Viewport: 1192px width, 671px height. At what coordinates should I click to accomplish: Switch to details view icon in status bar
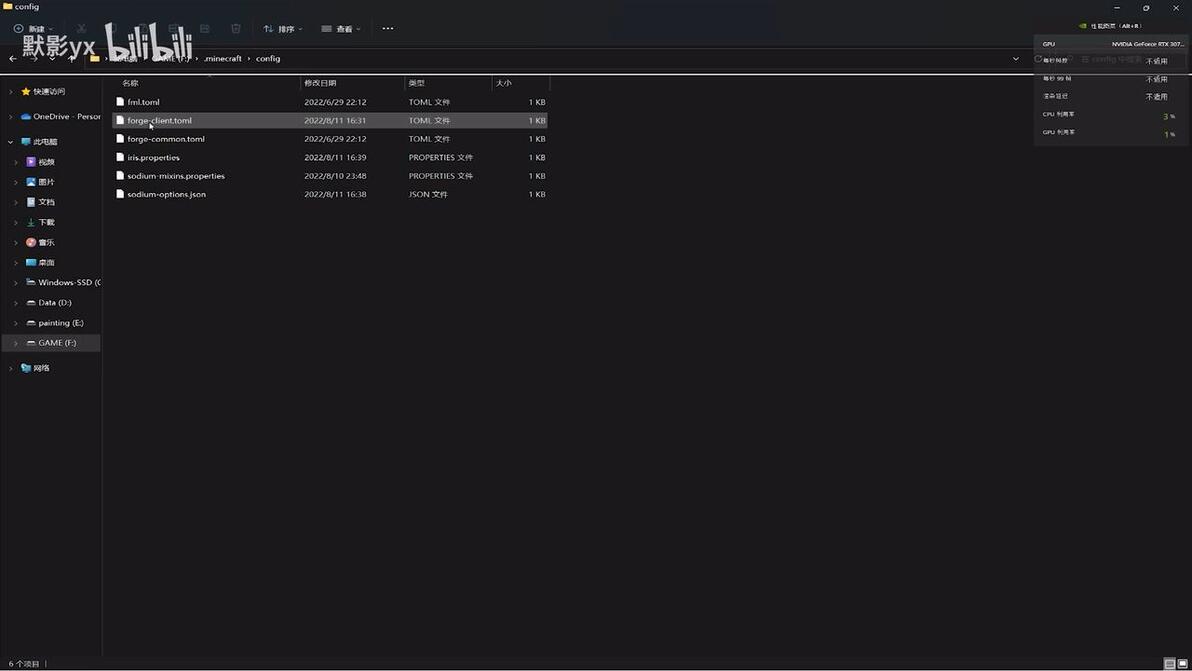point(1169,663)
